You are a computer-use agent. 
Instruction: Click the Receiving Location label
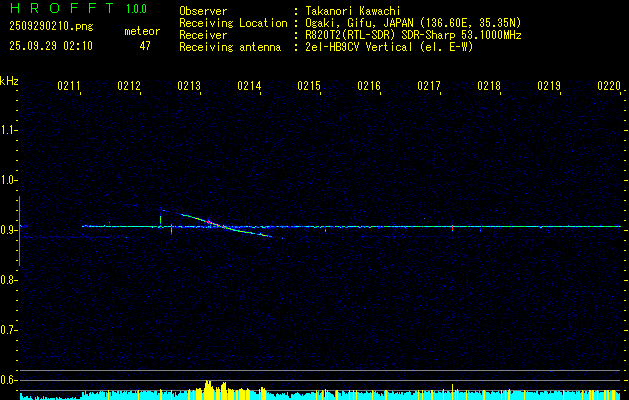point(233,23)
